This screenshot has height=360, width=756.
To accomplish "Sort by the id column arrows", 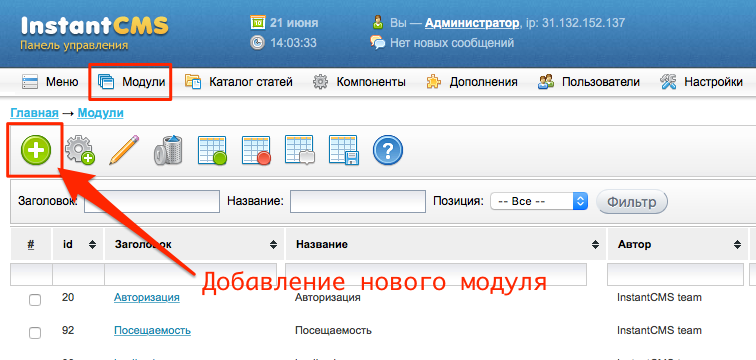I will 92,244.
